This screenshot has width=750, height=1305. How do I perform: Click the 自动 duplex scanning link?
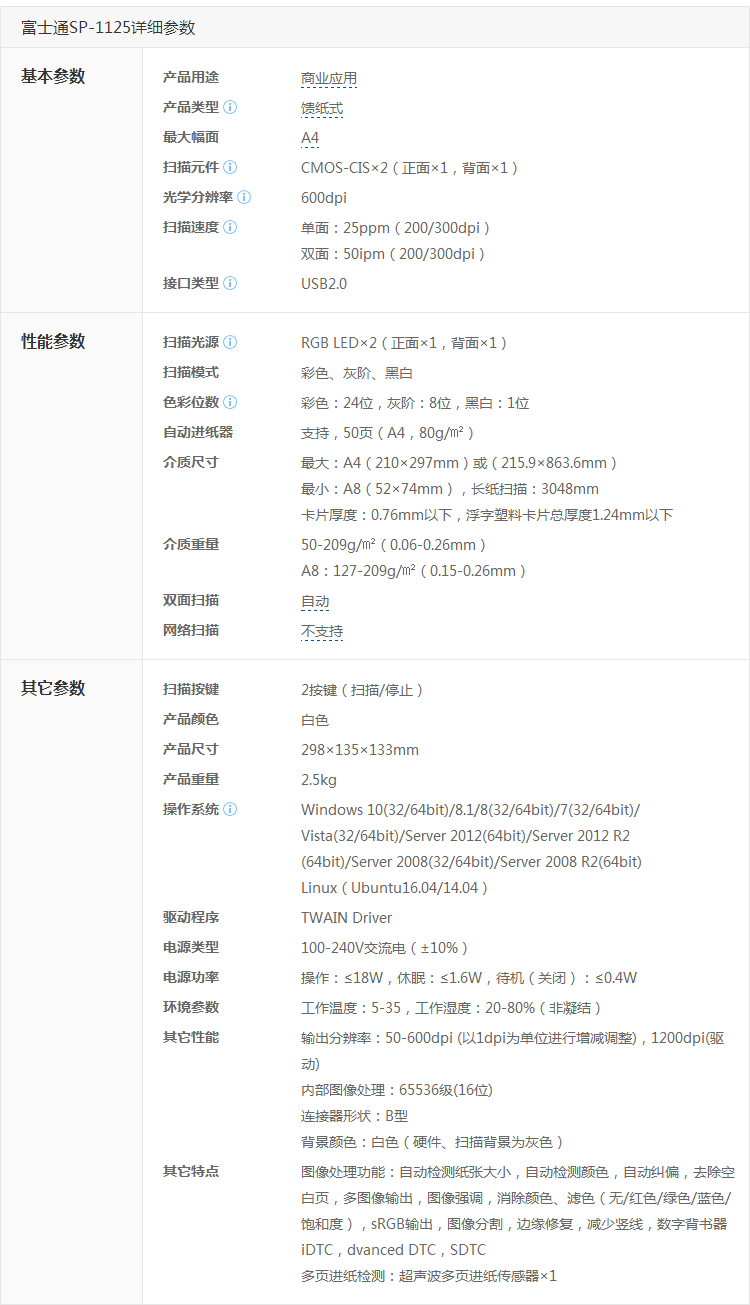coord(315,602)
